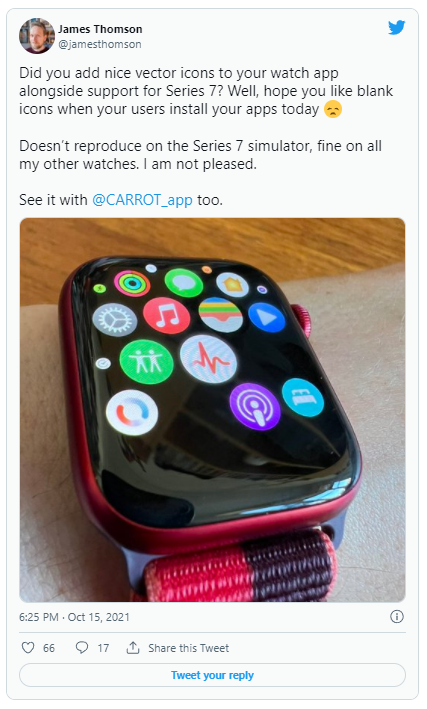427x709 pixels.
Task: Click the James Thomson display name
Action: (100, 29)
